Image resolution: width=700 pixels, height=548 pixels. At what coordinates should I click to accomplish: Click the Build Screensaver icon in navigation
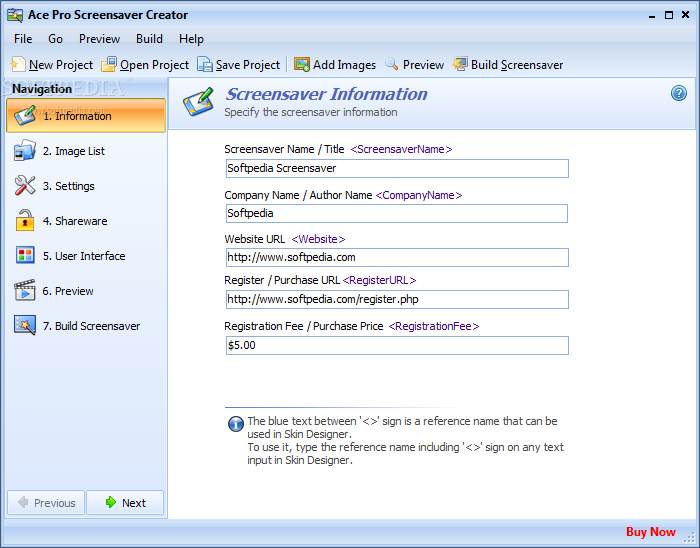point(25,325)
